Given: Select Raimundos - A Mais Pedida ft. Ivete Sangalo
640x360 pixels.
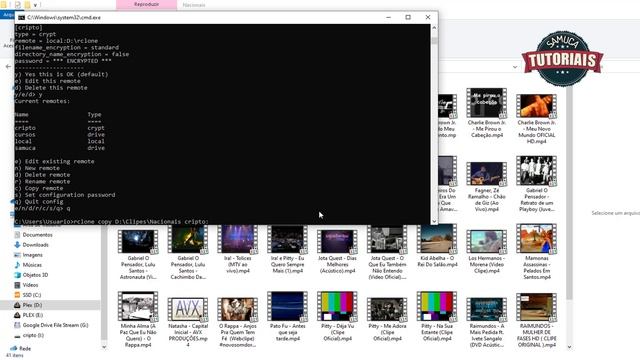Looking at the screenshot, I should 487,322.
